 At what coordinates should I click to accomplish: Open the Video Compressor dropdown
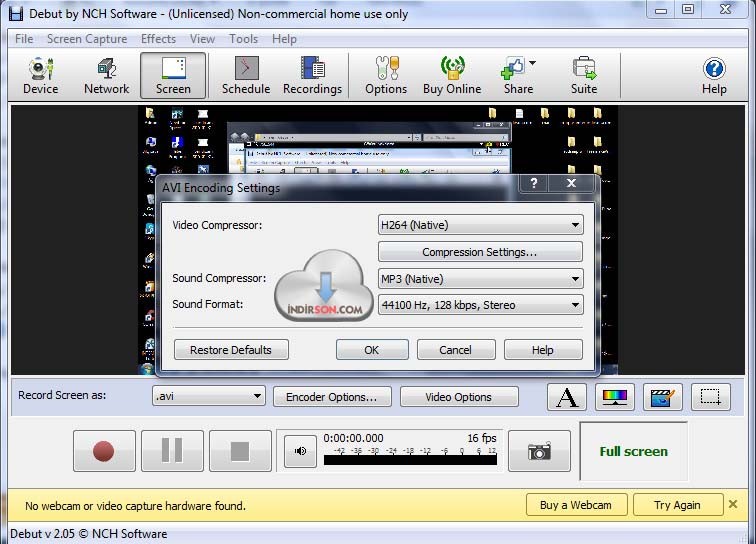(x=481, y=225)
